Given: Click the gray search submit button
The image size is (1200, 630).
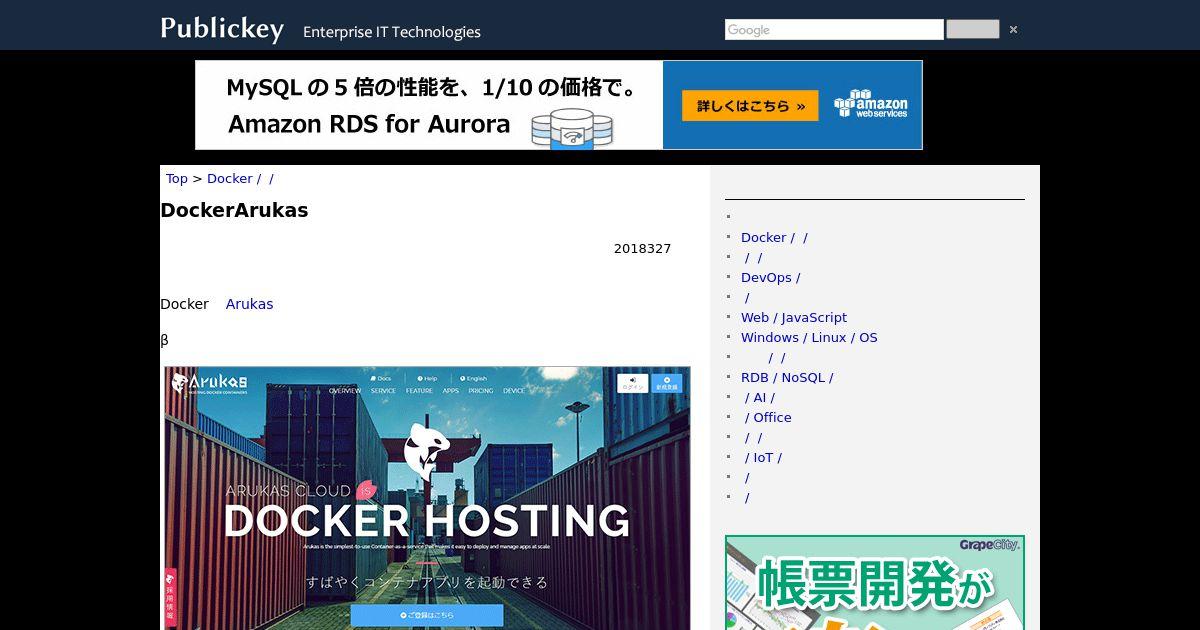Looking at the screenshot, I should click(972, 29).
